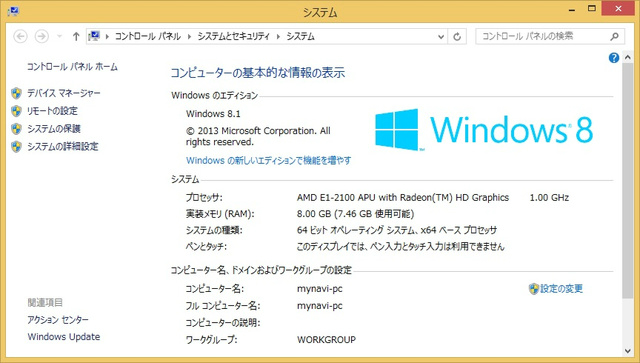640x363 pixels.
Task: Click the AMD E1-2100 APU processor text
Action: [403, 198]
